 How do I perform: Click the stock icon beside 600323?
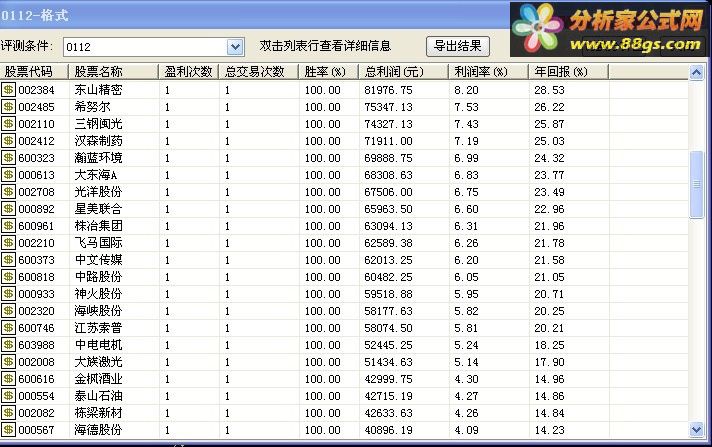tap(8, 158)
